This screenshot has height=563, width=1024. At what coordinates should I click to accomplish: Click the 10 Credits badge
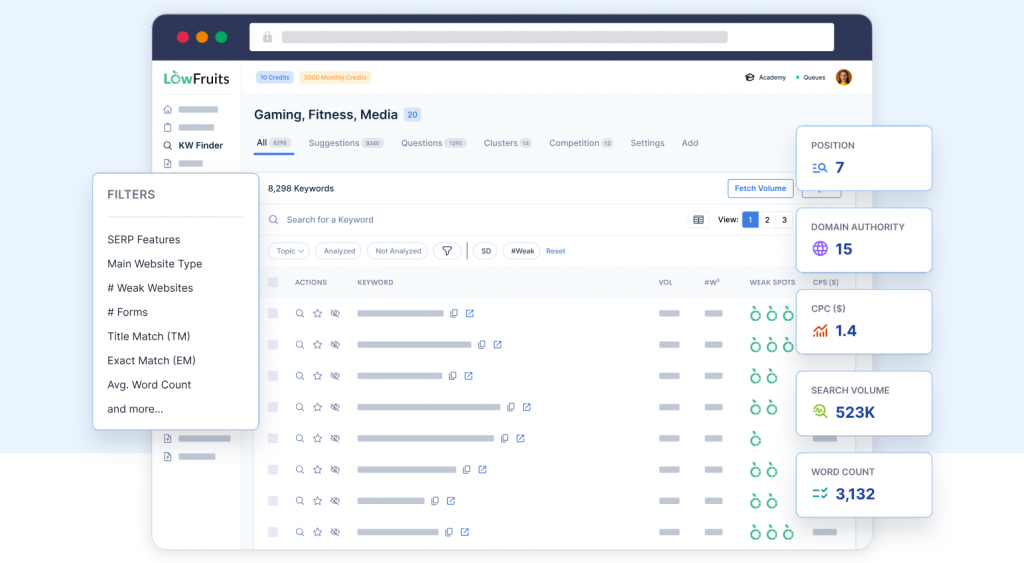pyautogui.click(x=274, y=77)
